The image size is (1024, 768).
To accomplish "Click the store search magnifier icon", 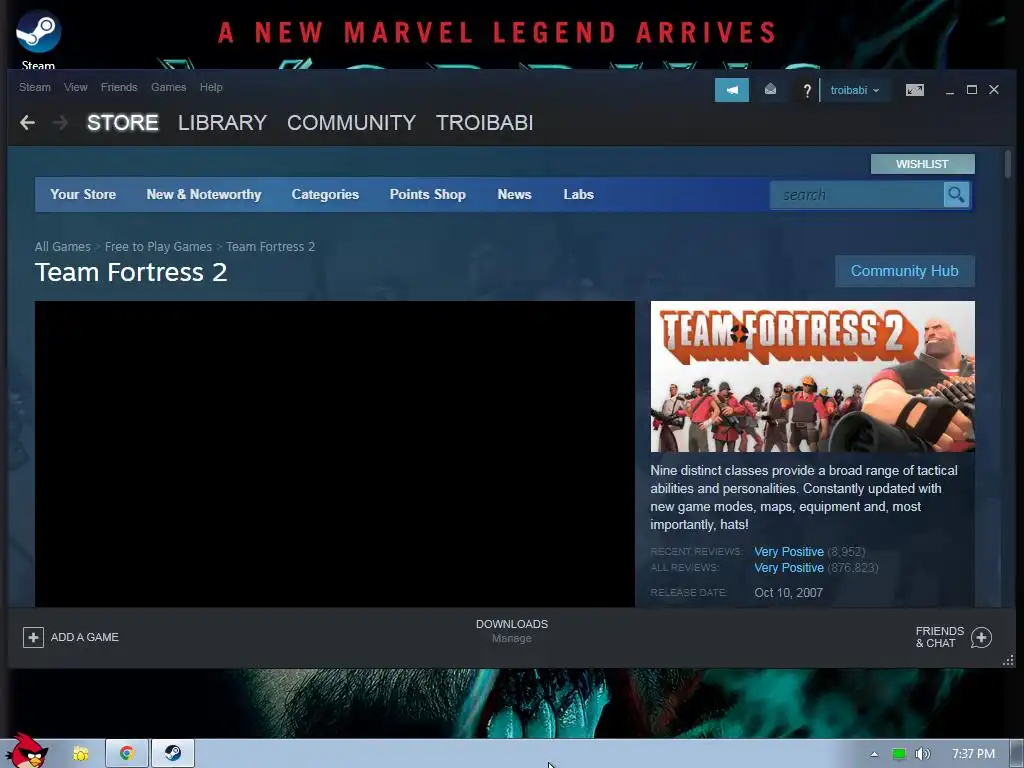I will click(x=956, y=195).
